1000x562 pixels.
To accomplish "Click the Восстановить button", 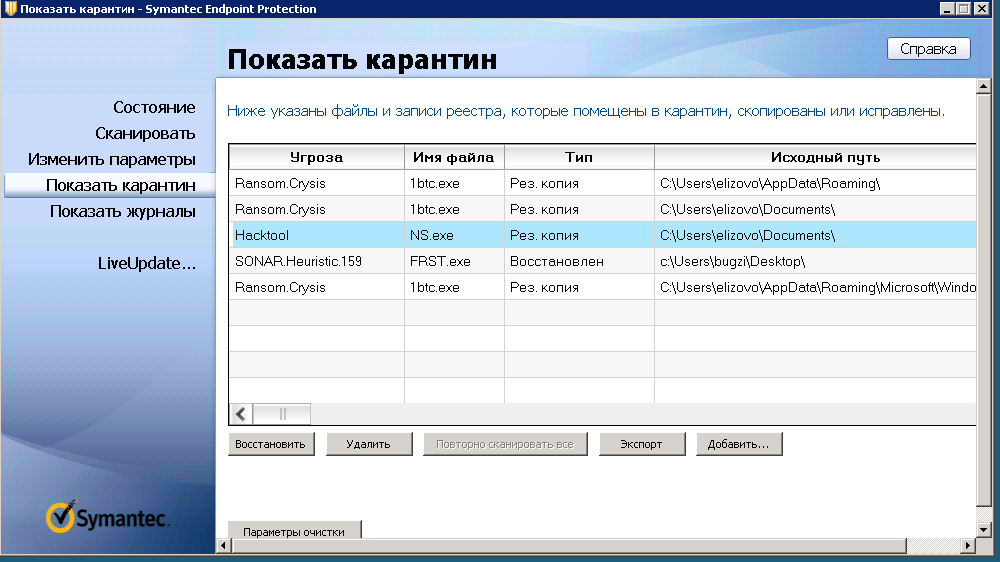I will coord(271,444).
